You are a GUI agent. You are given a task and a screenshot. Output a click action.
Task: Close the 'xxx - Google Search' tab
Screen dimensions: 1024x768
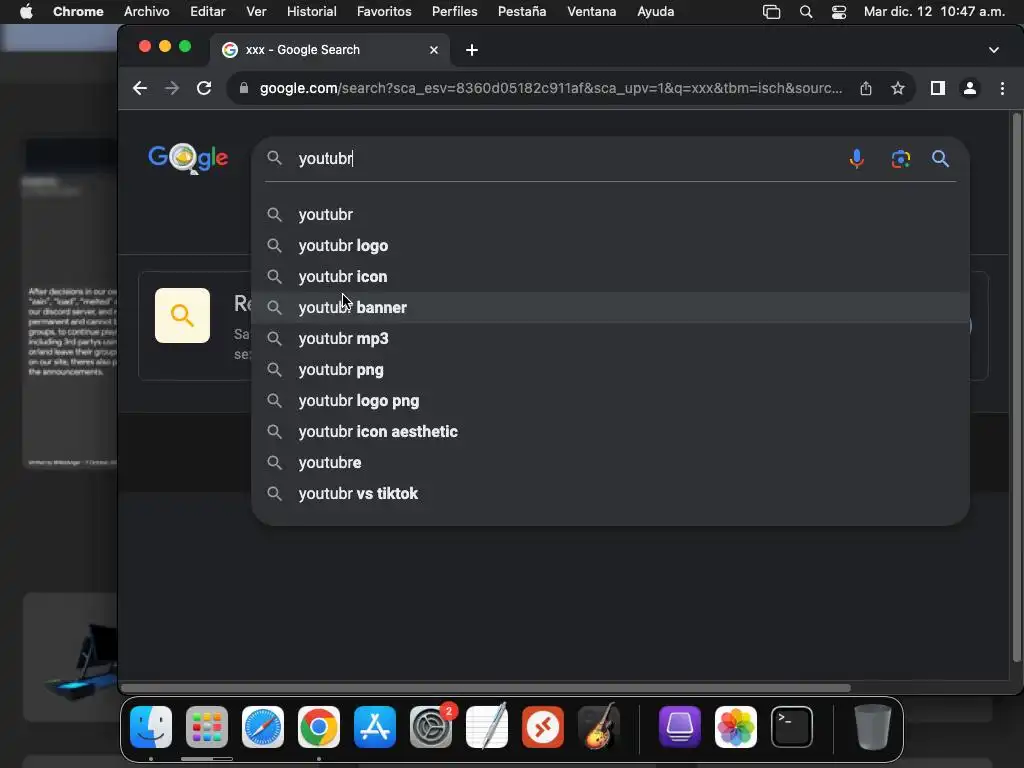434,50
